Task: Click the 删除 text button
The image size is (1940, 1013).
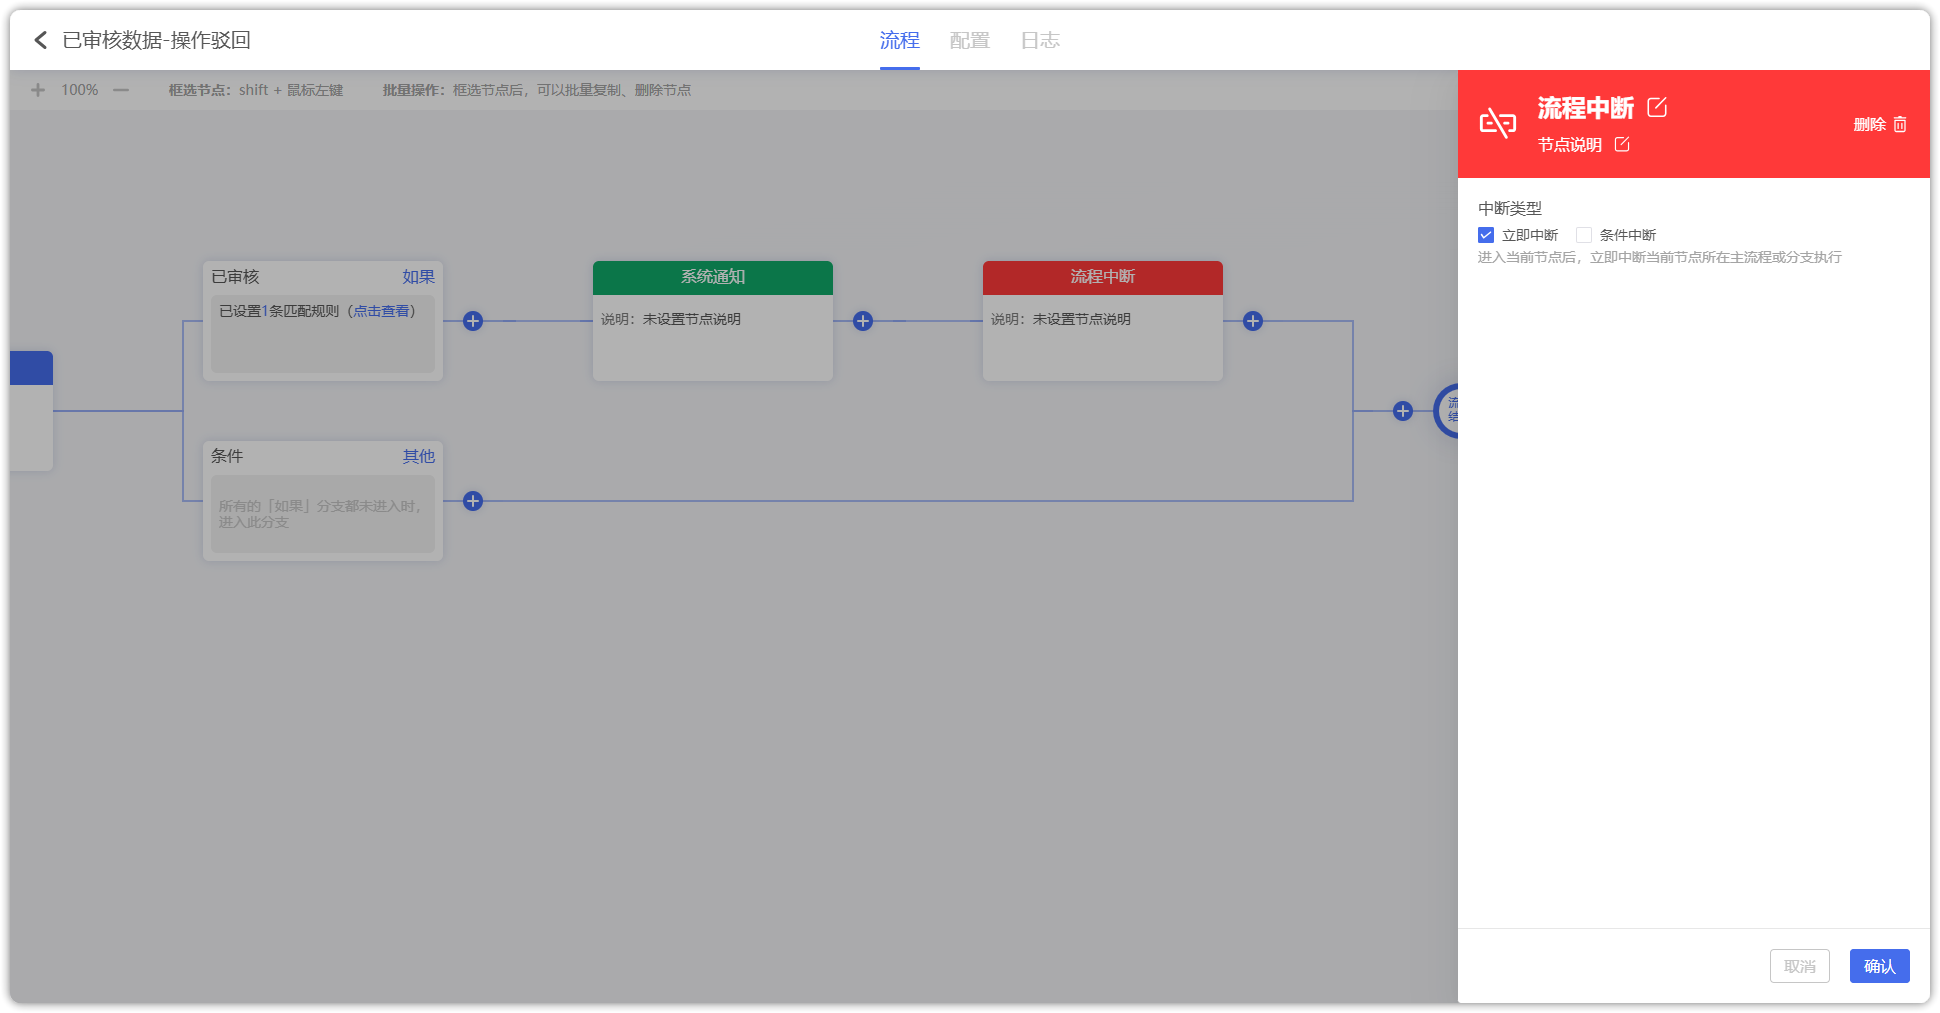Action: [1869, 124]
